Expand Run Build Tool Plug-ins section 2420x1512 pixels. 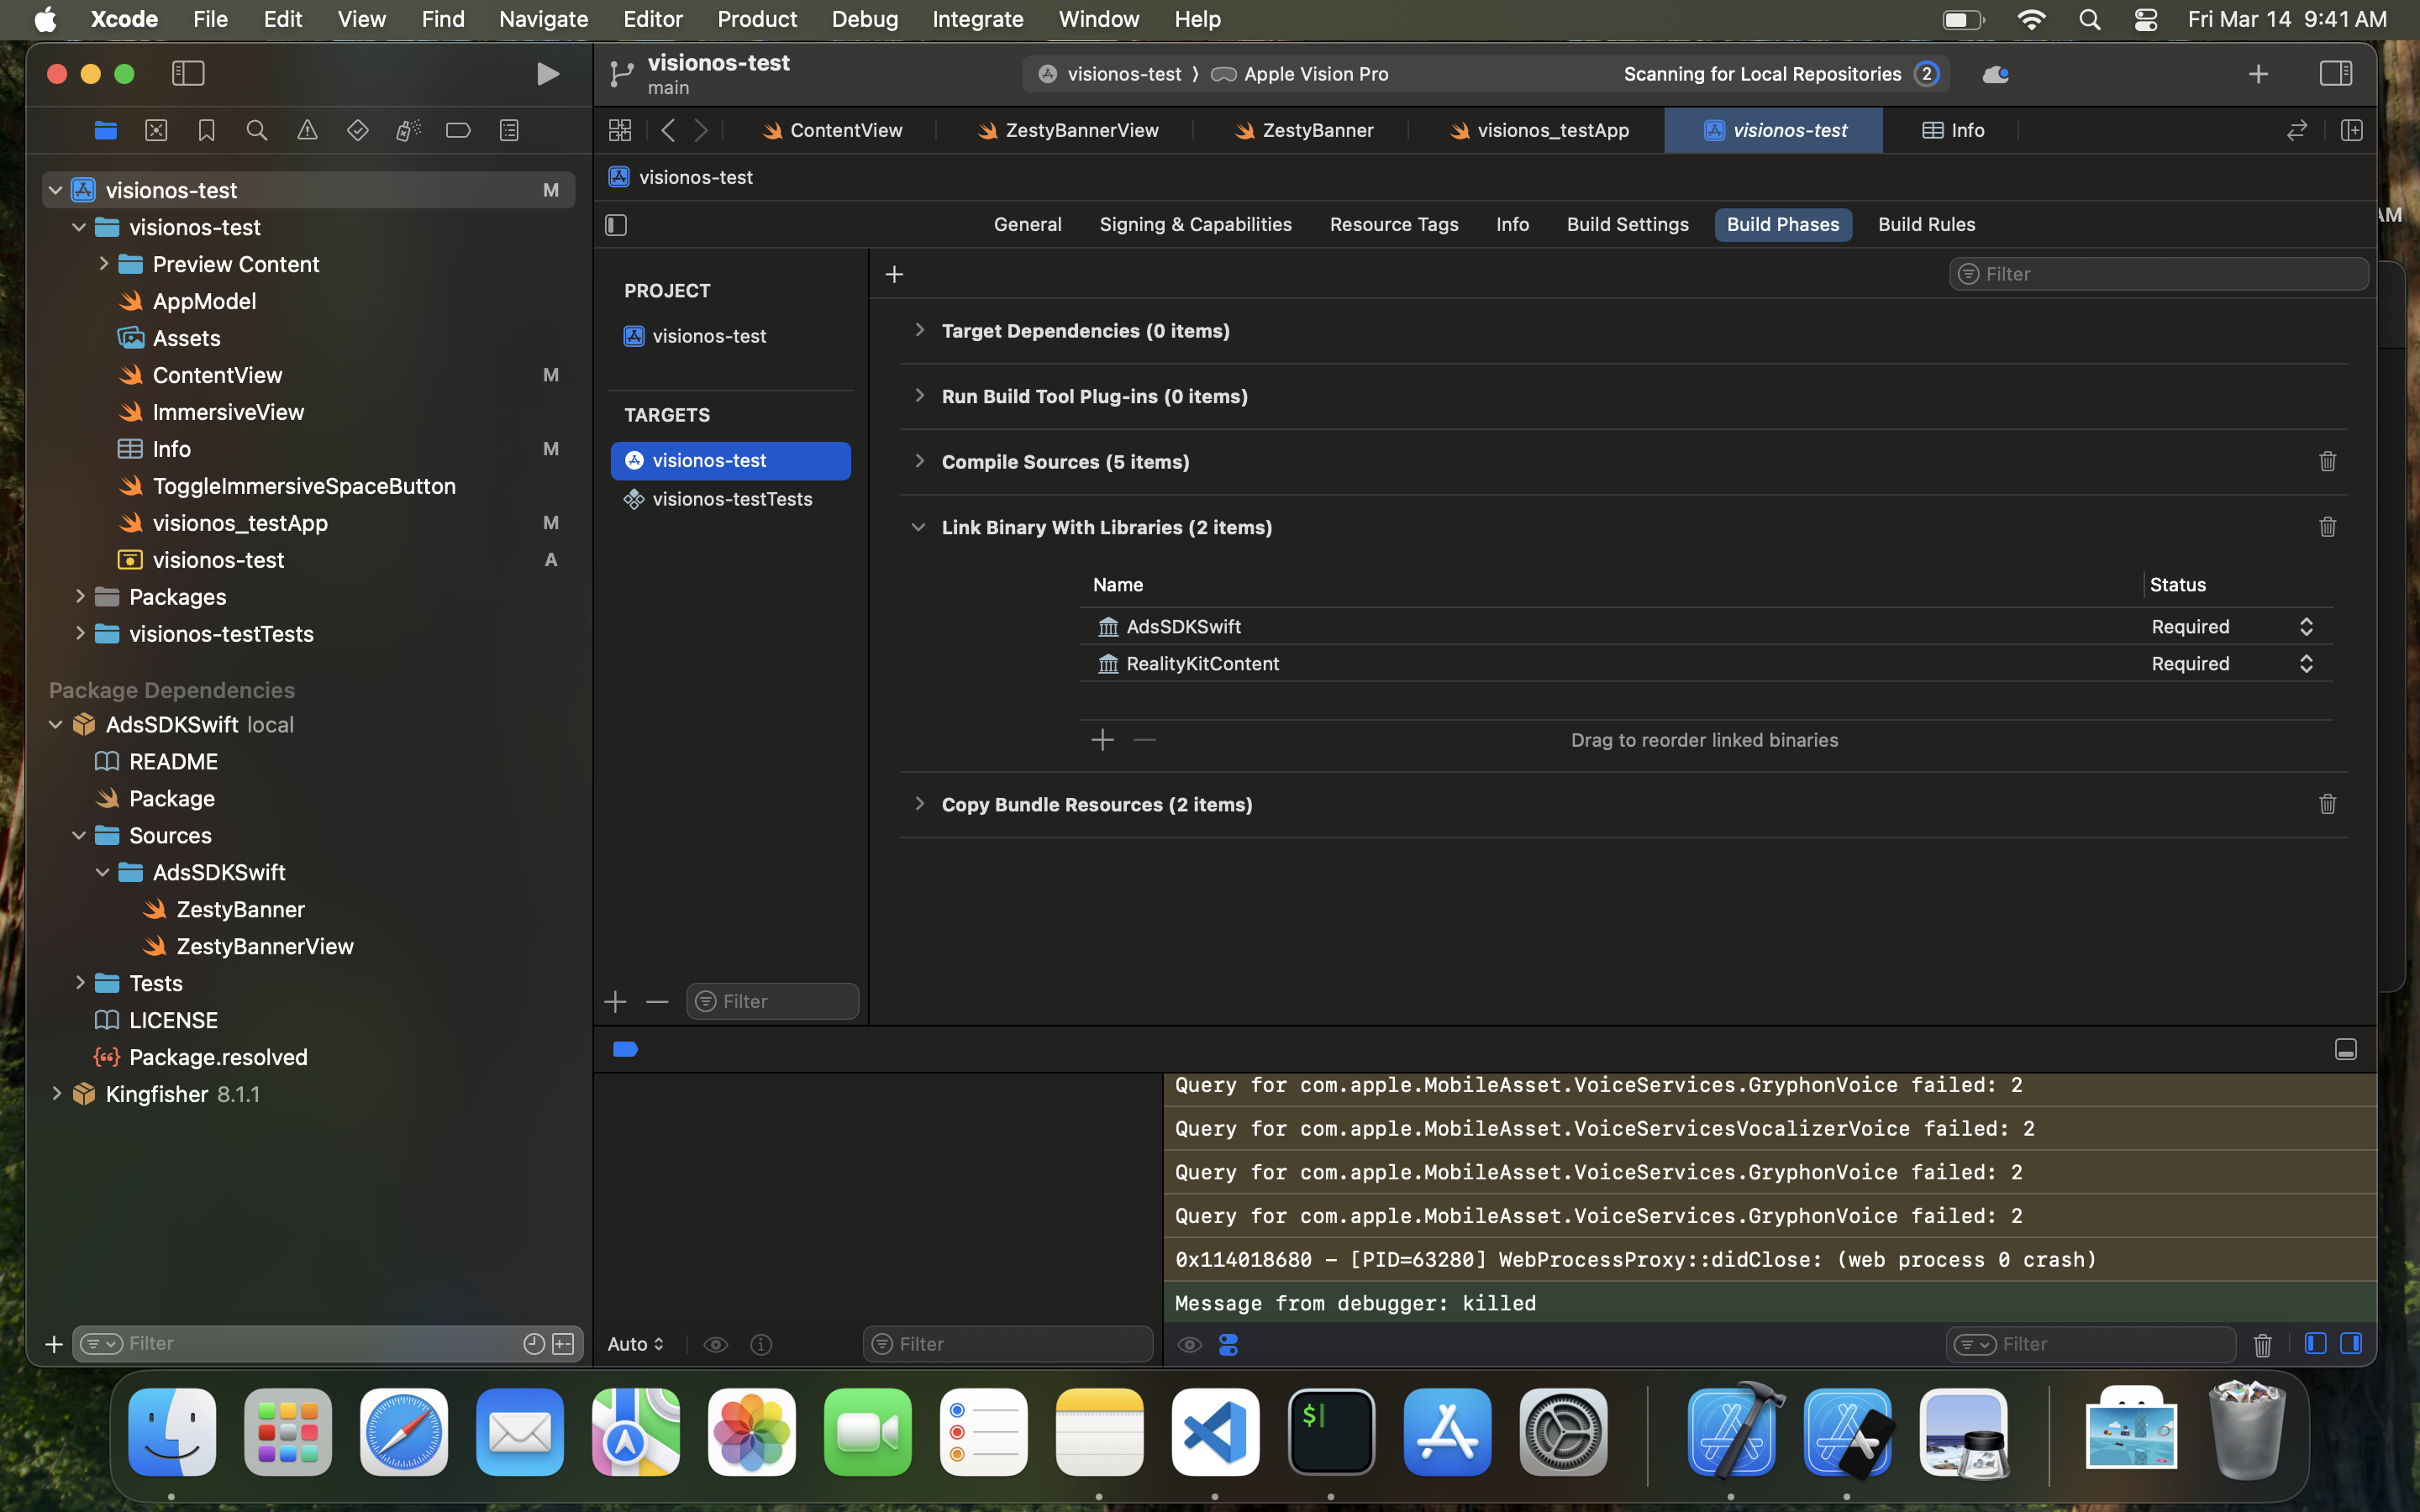coord(919,396)
